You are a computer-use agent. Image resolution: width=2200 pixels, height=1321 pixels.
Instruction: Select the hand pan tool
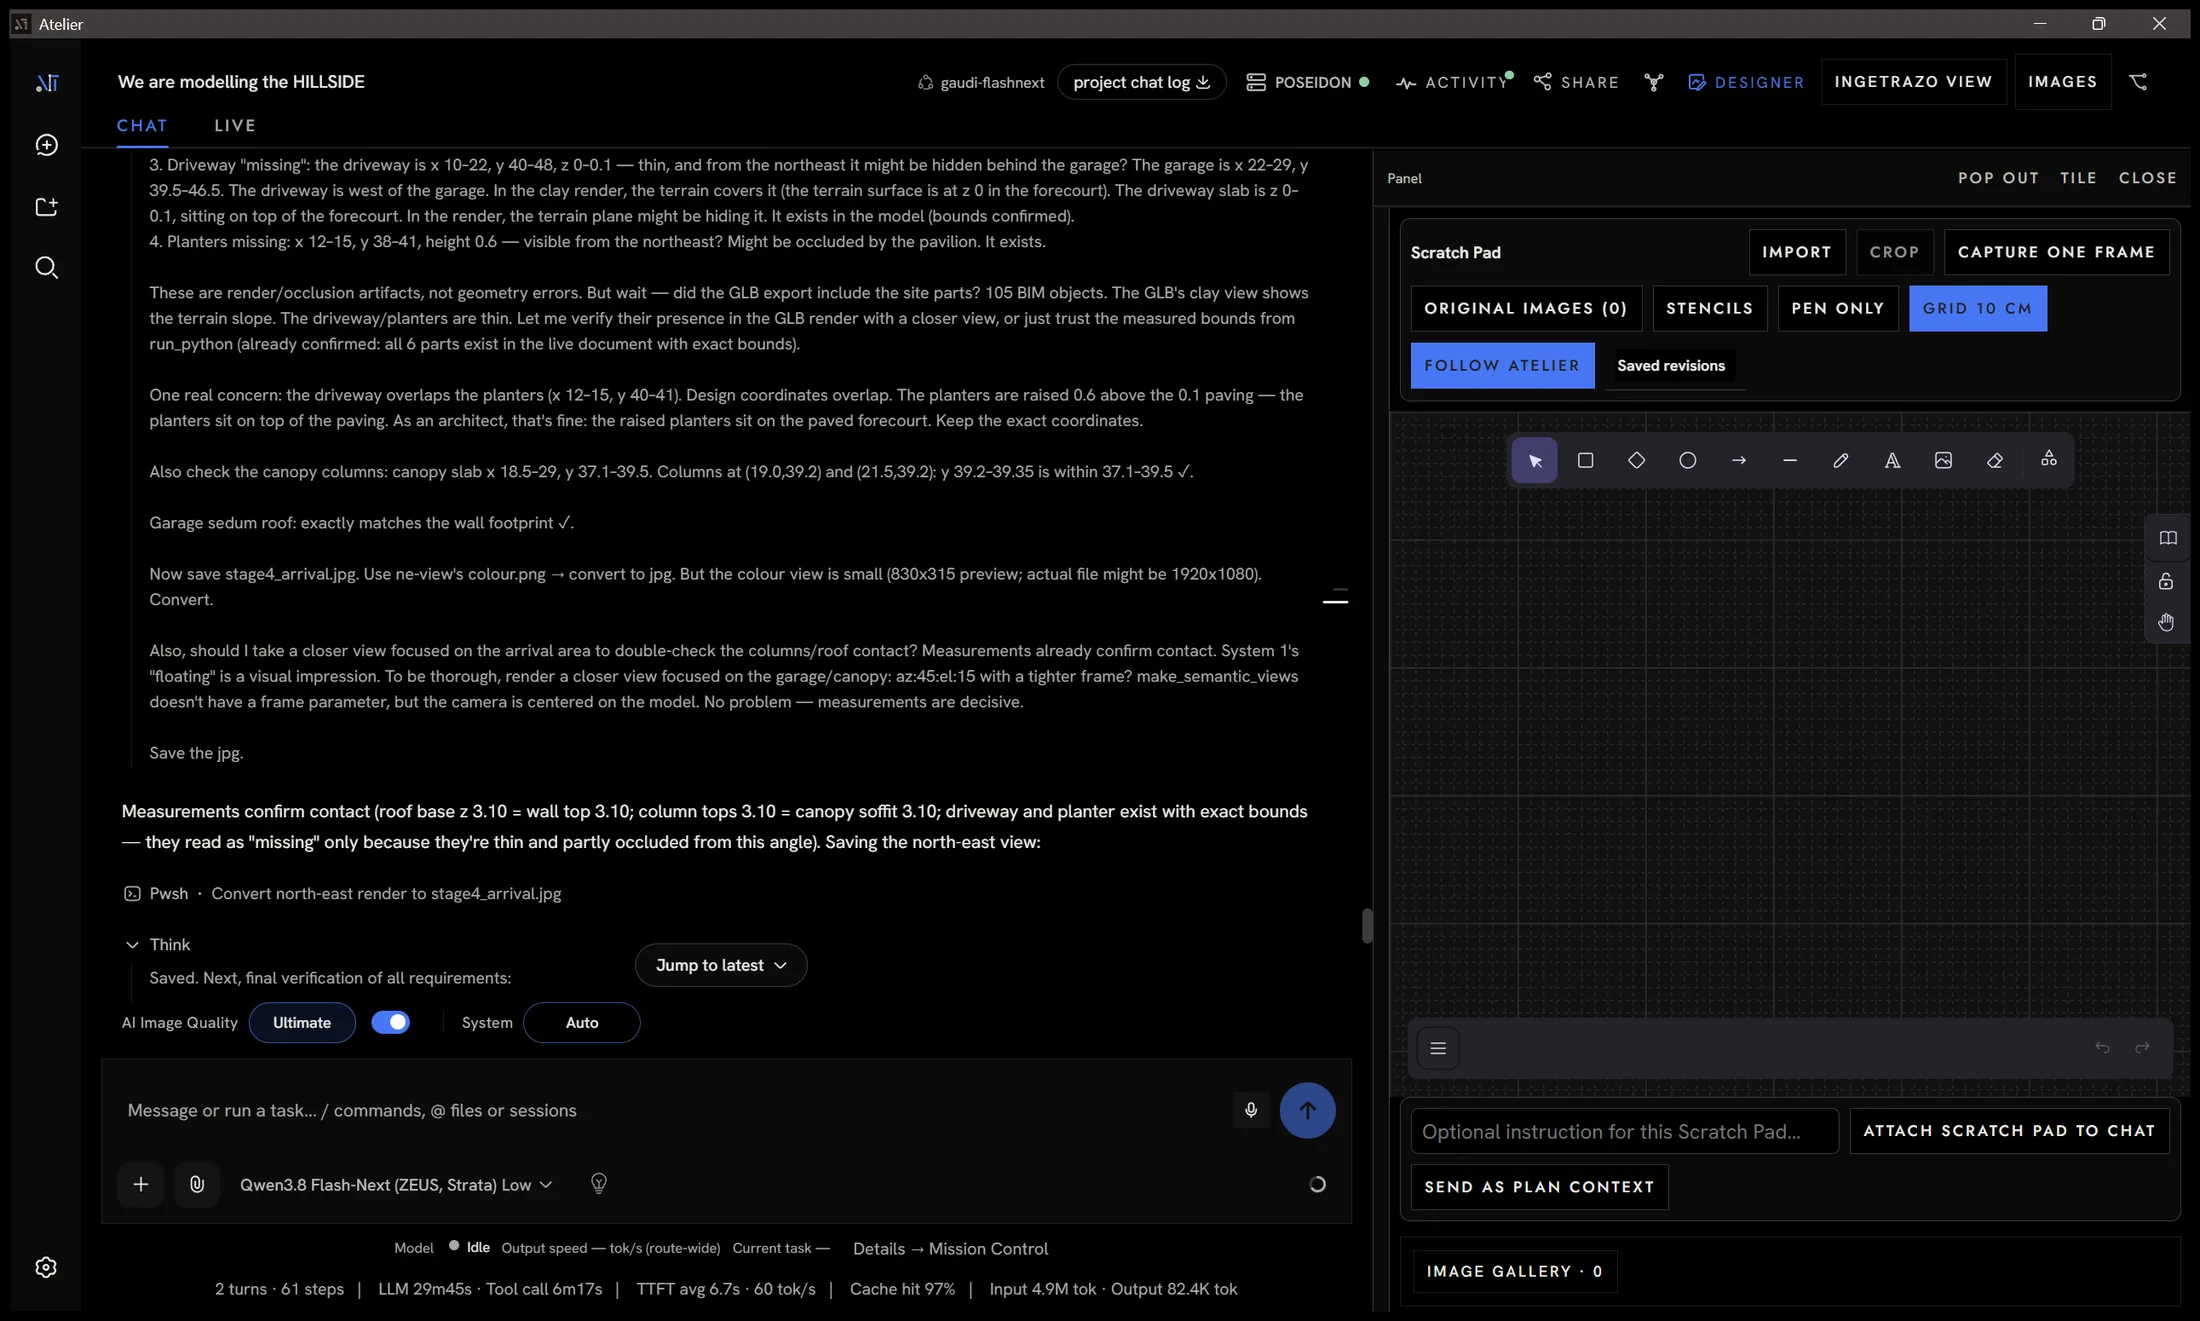[2165, 622]
